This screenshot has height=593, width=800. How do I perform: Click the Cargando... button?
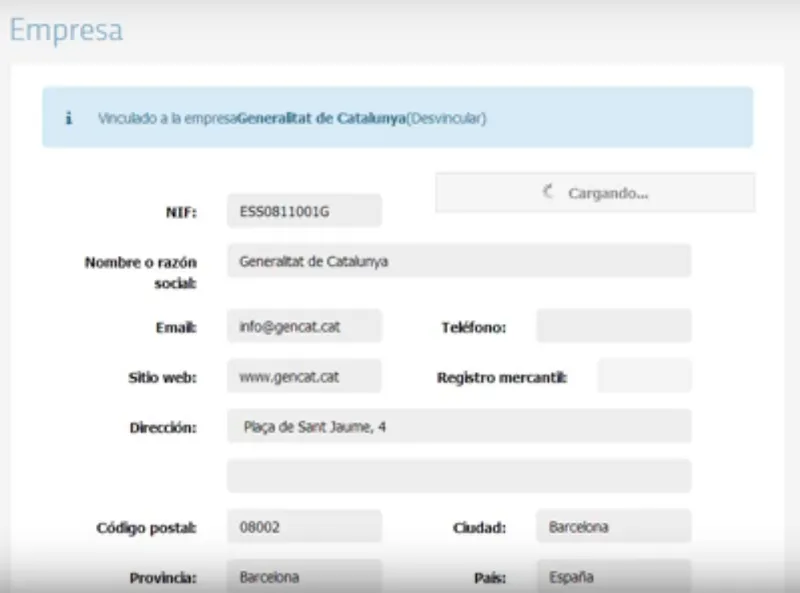click(595, 192)
